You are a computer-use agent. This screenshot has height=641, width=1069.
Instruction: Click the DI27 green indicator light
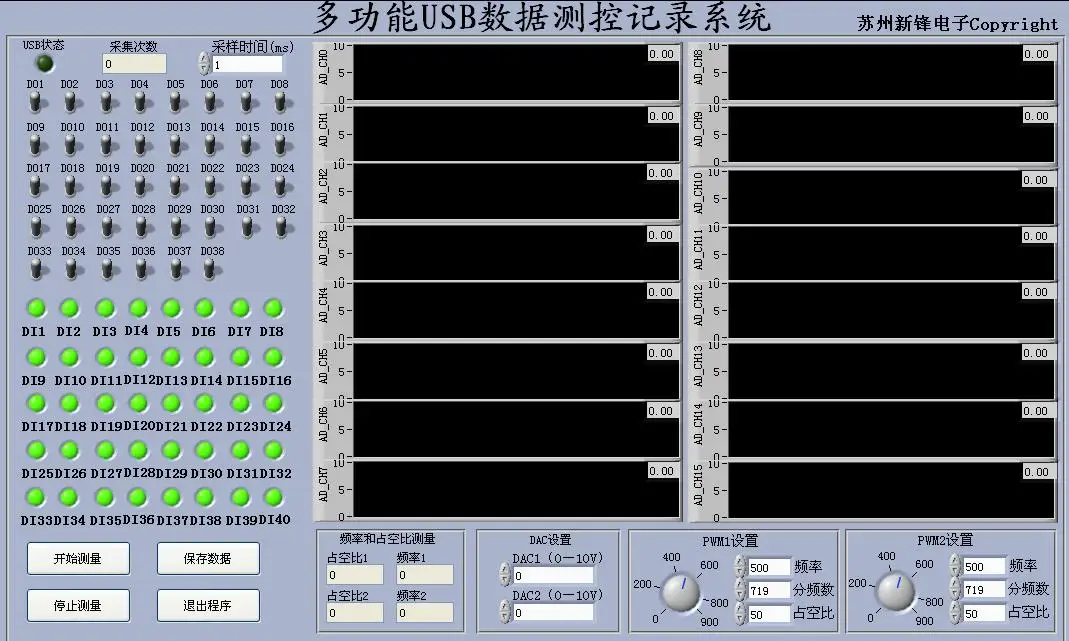pos(105,450)
